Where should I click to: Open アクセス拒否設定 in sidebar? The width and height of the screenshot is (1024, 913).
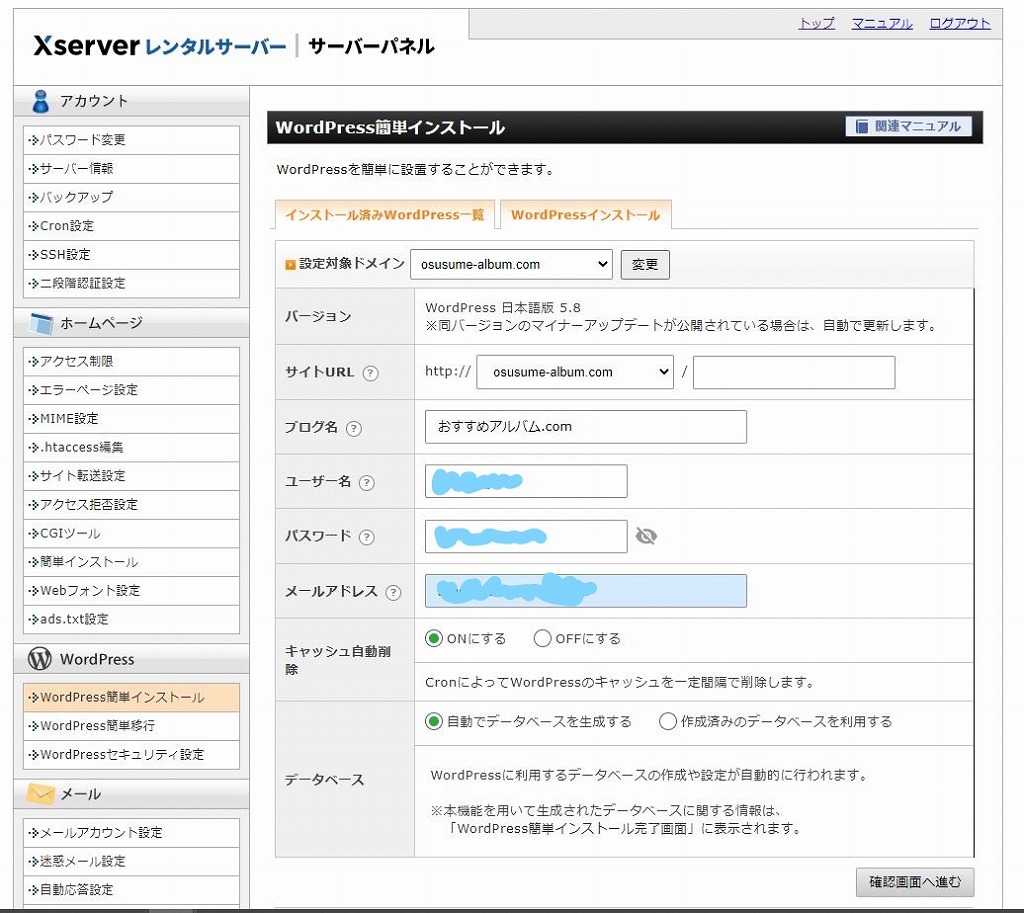131,505
